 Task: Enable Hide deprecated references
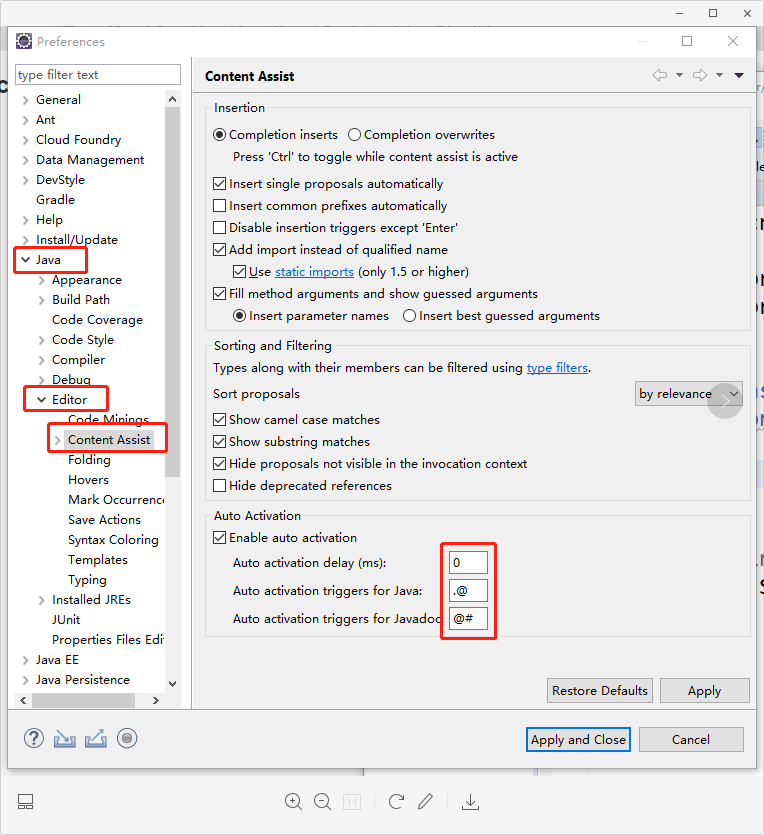219,486
